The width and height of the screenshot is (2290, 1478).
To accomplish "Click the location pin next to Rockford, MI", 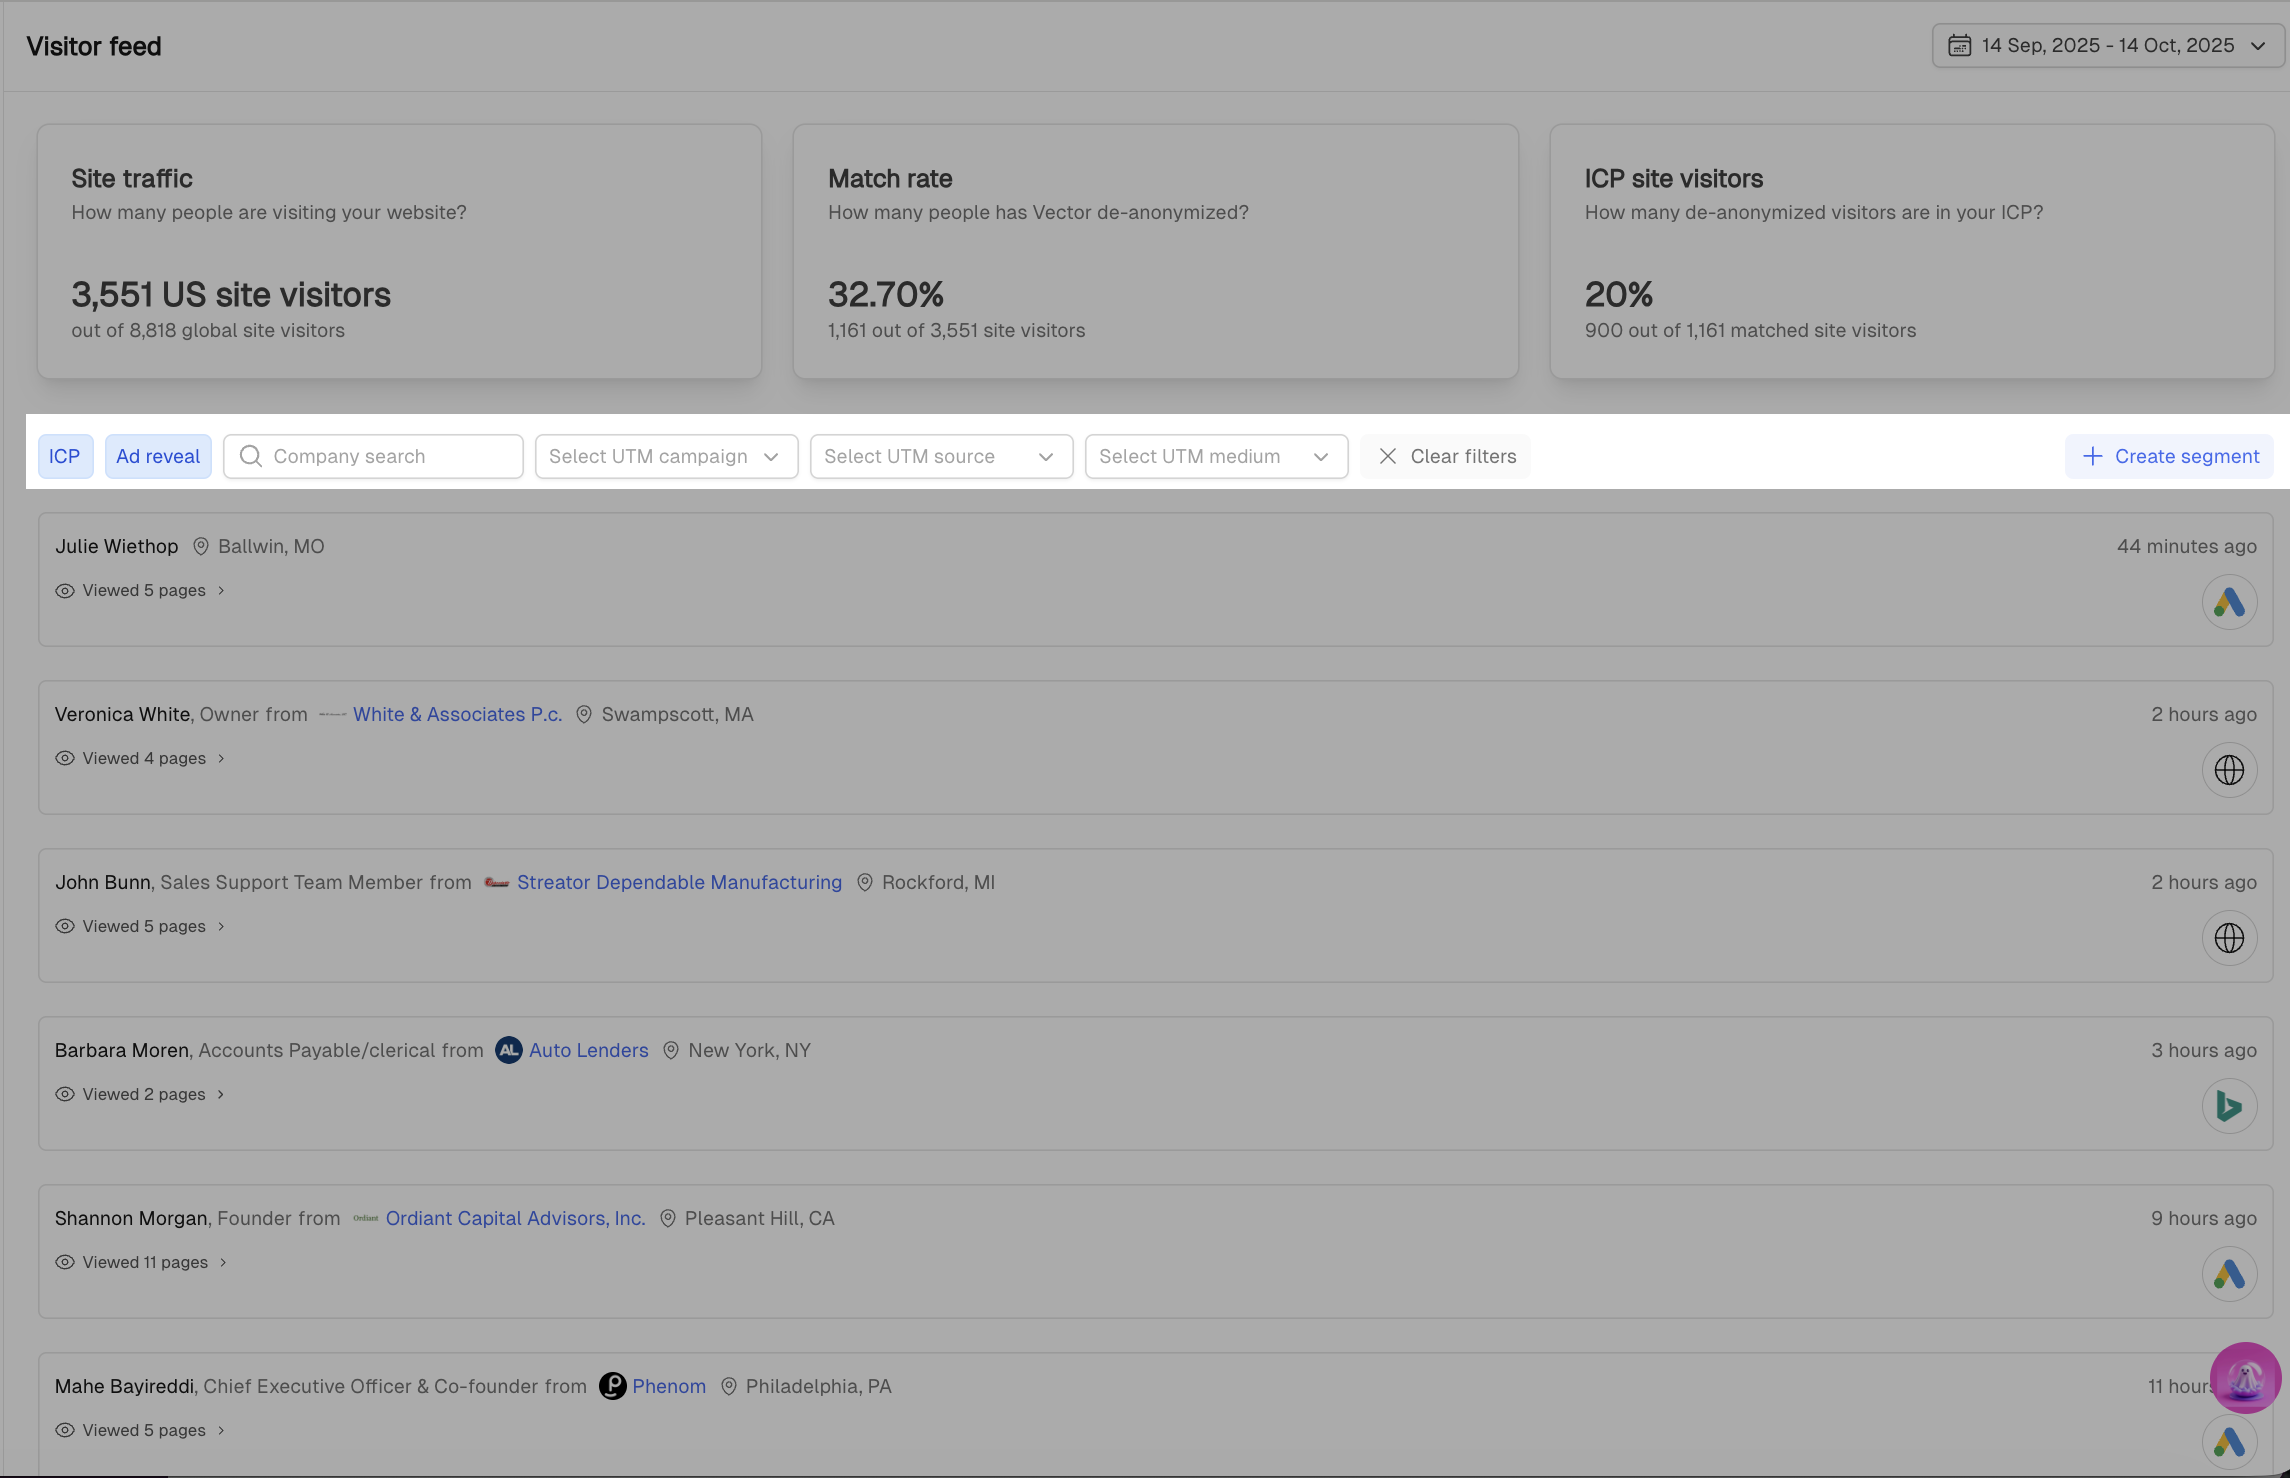I will tap(864, 882).
